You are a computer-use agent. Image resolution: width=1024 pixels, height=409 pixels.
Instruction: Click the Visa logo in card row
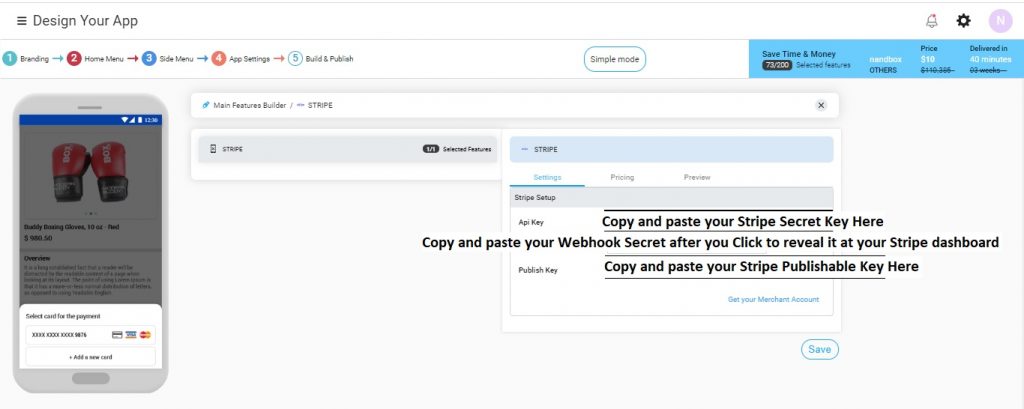tap(131, 335)
